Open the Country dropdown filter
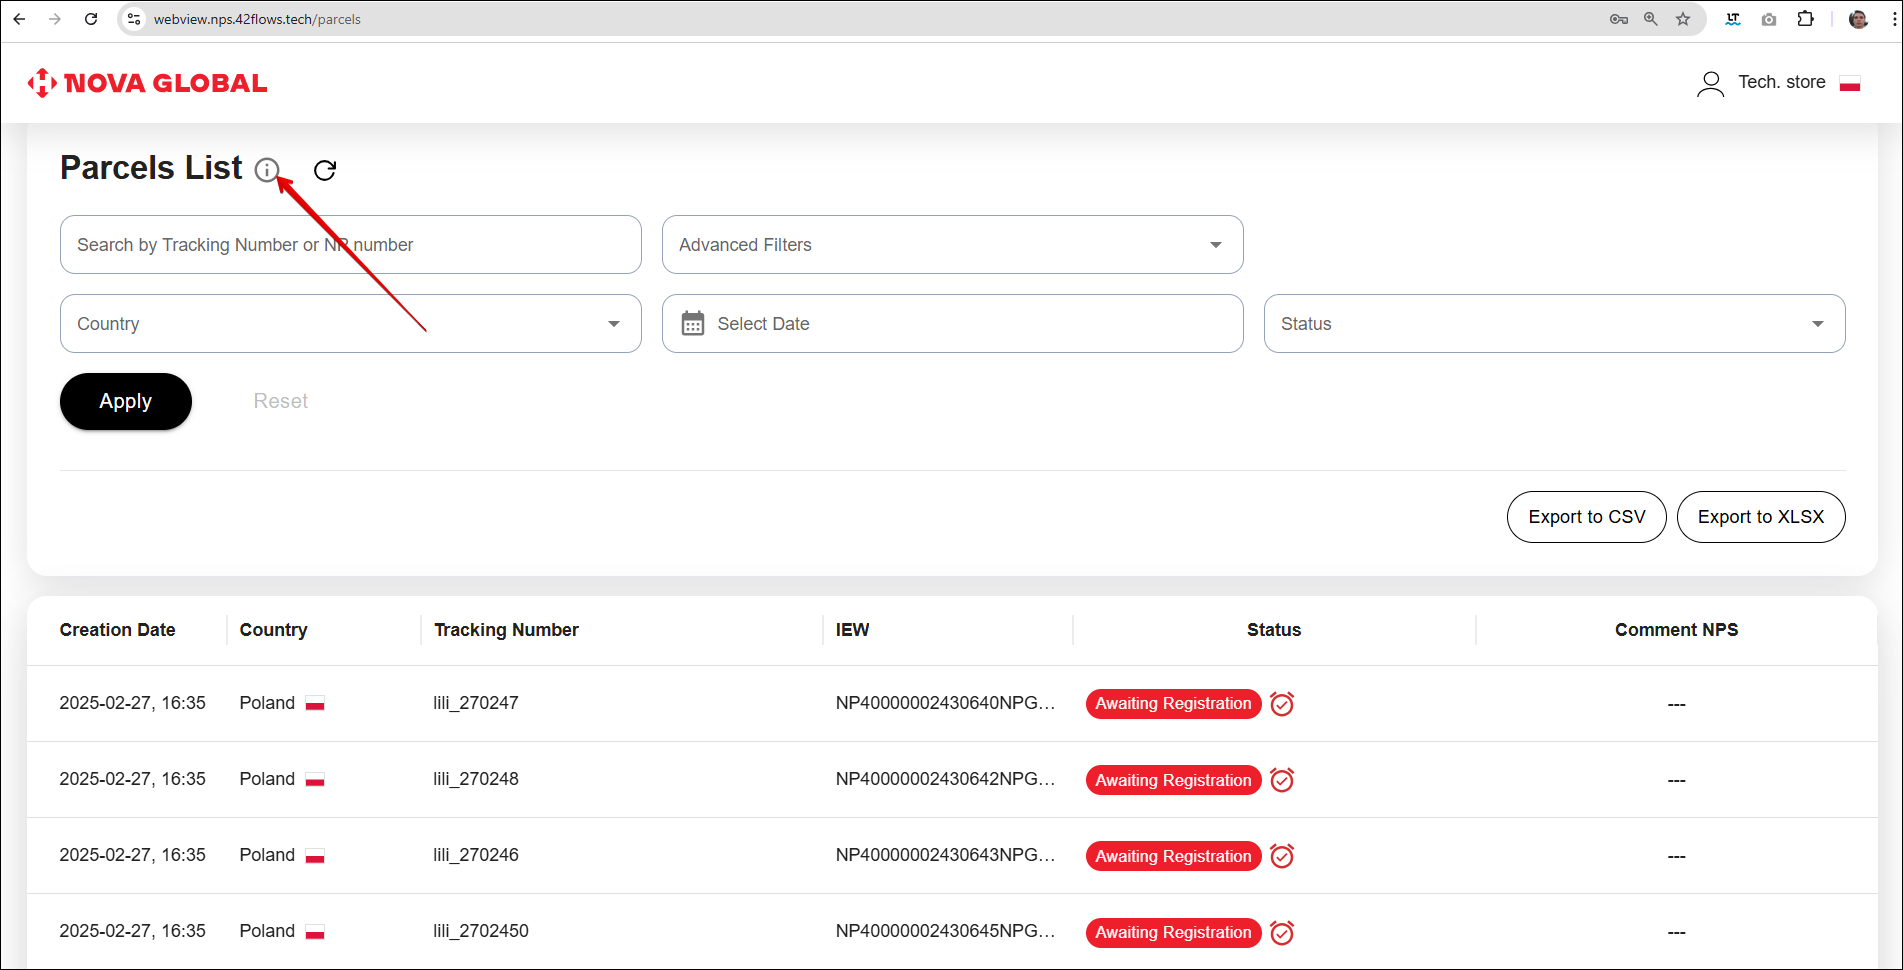 pyautogui.click(x=350, y=324)
